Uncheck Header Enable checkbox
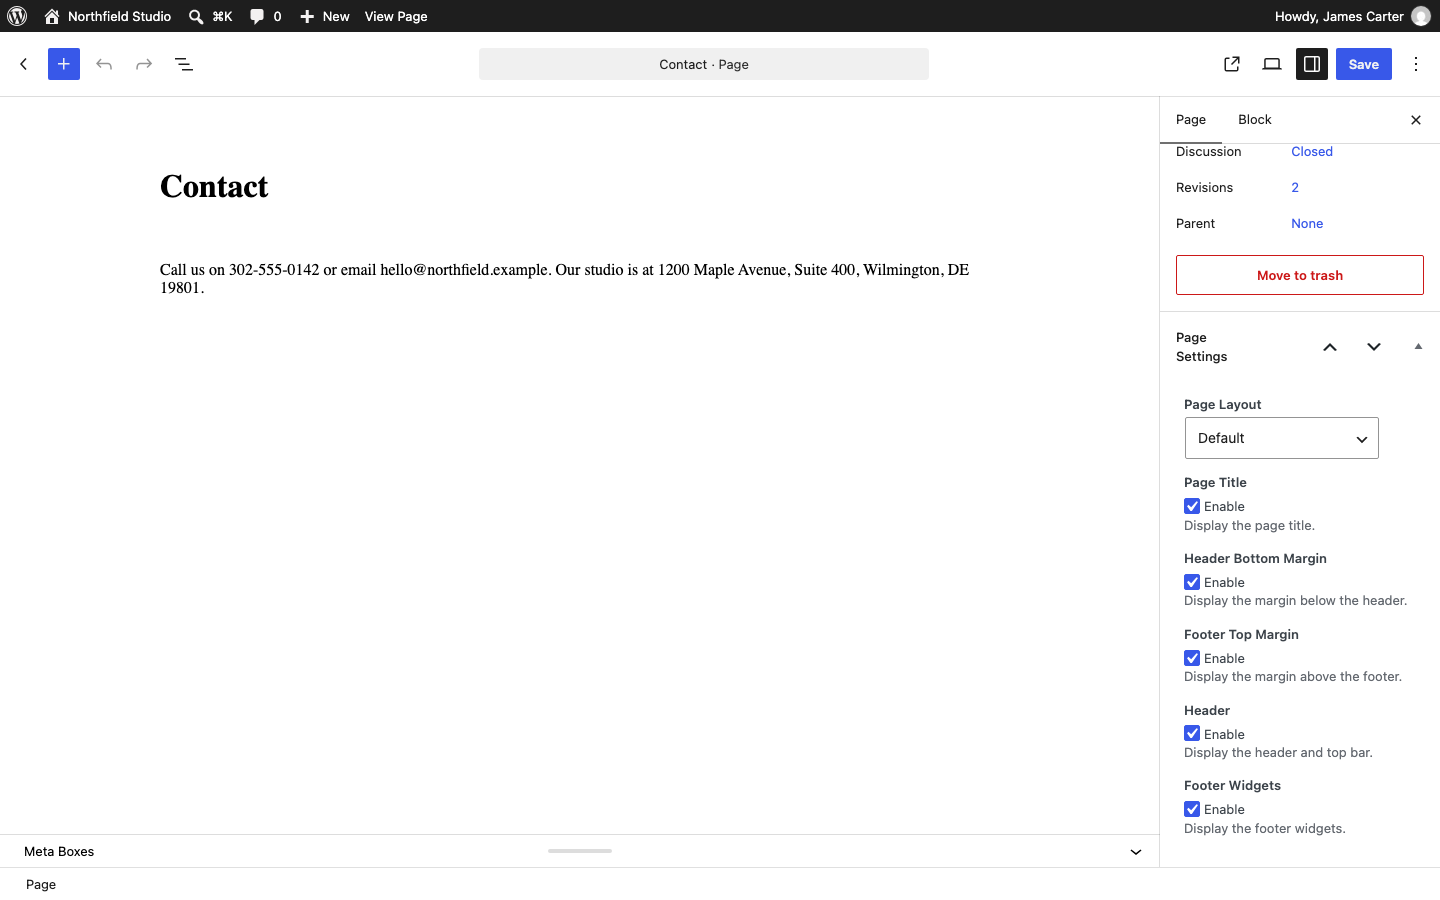 click(1192, 734)
